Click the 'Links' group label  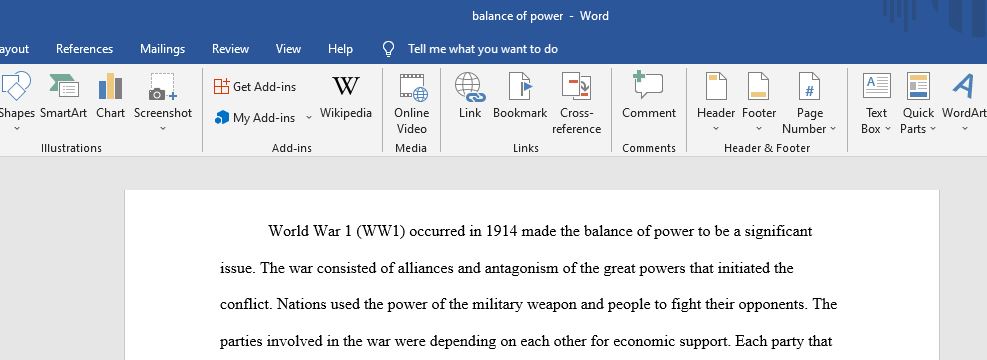pos(526,149)
